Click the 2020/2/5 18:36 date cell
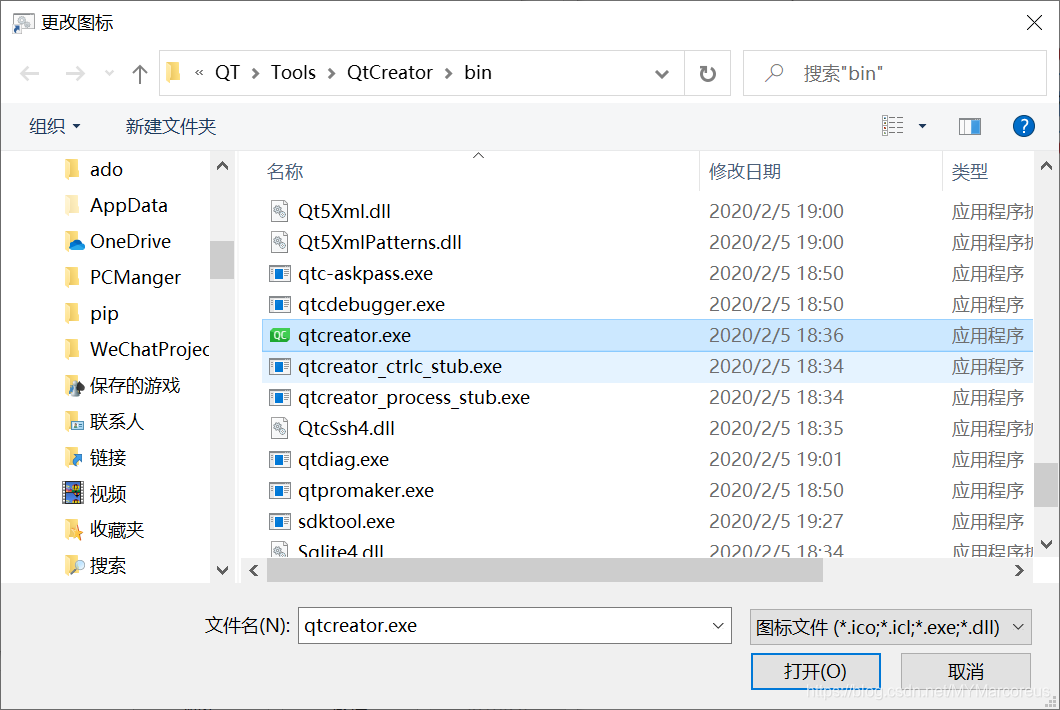Image resolution: width=1060 pixels, height=710 pixels. pos(776,335)
